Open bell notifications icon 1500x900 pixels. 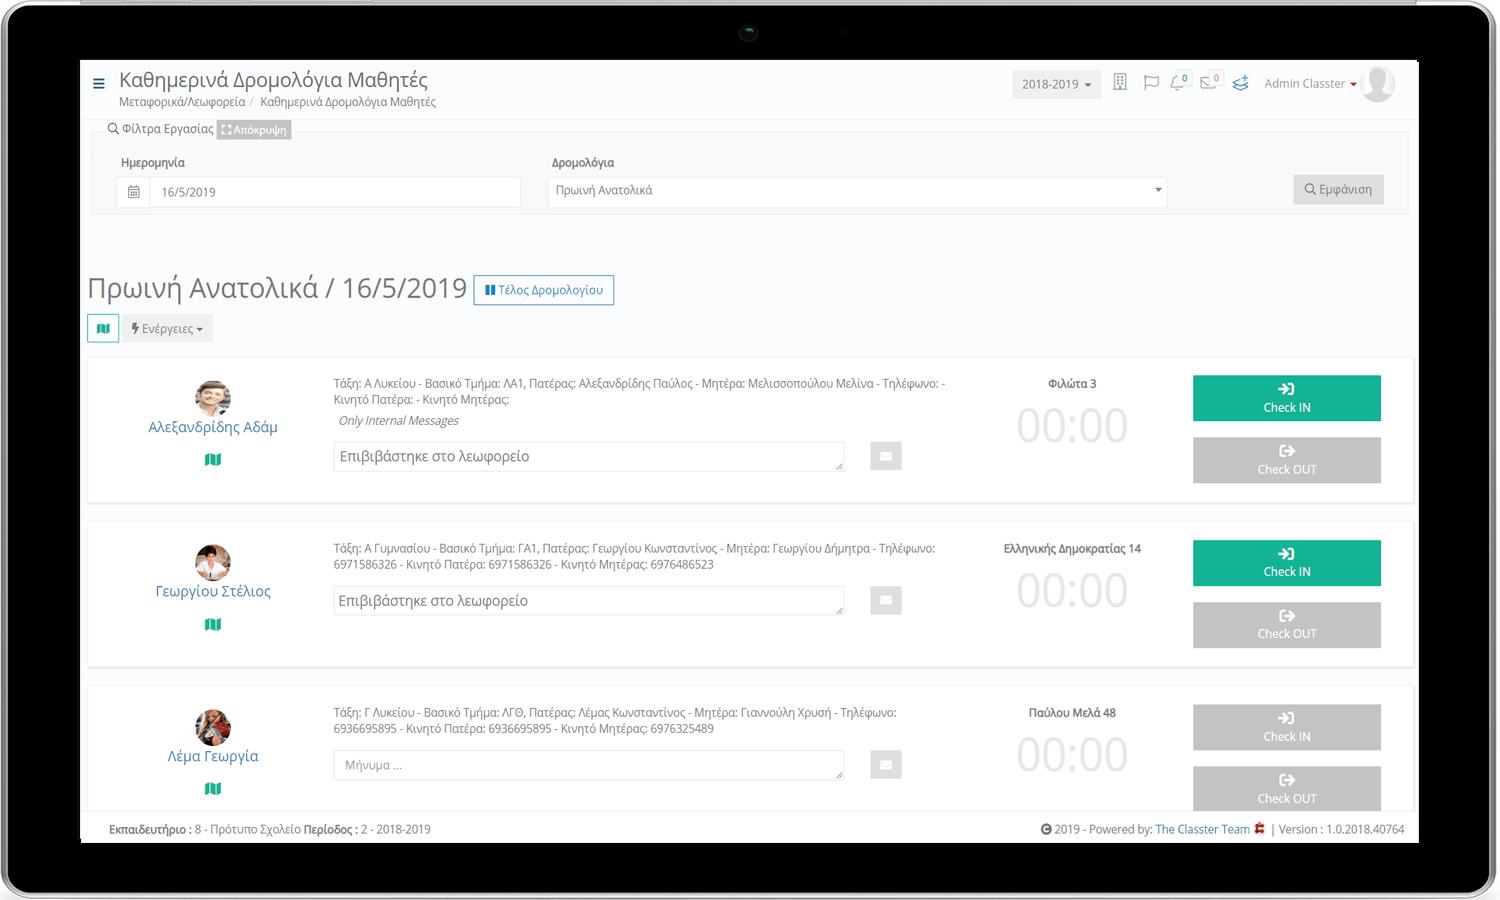click(1178, 83)
